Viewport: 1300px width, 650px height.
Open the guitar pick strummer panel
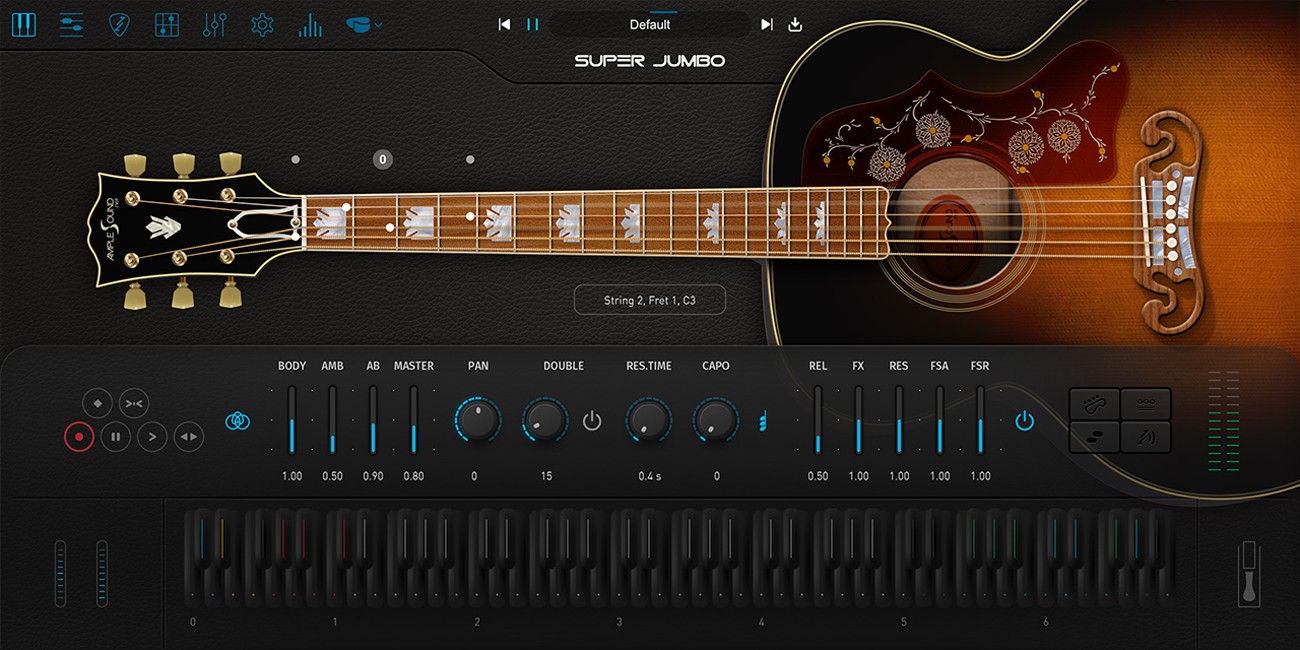119,24
